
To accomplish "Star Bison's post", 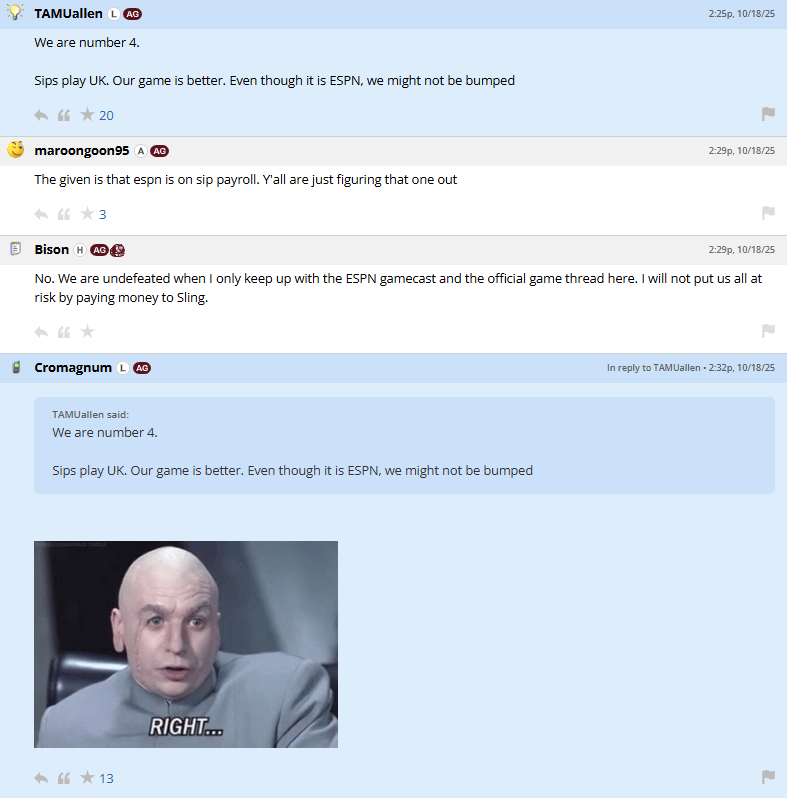I will click(x=88, y=331).
